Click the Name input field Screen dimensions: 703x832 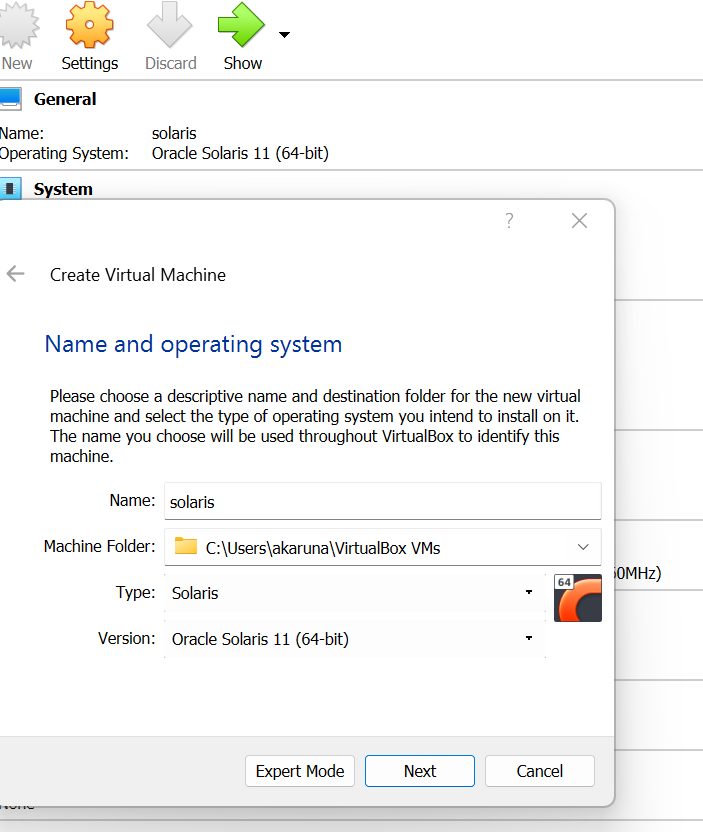tap(383, 501)
